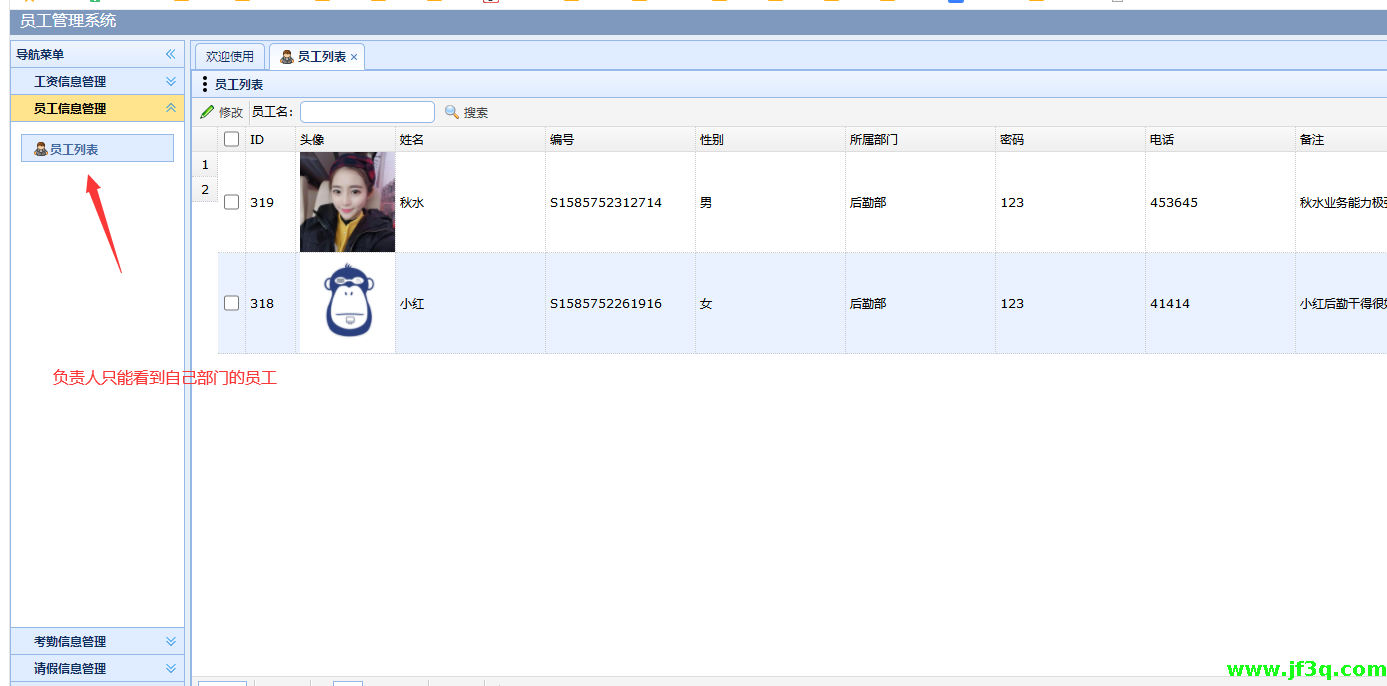Click the magnifier 搜索 icon
The height and width of the screenshot is (686, 1387).
(452, 112)
